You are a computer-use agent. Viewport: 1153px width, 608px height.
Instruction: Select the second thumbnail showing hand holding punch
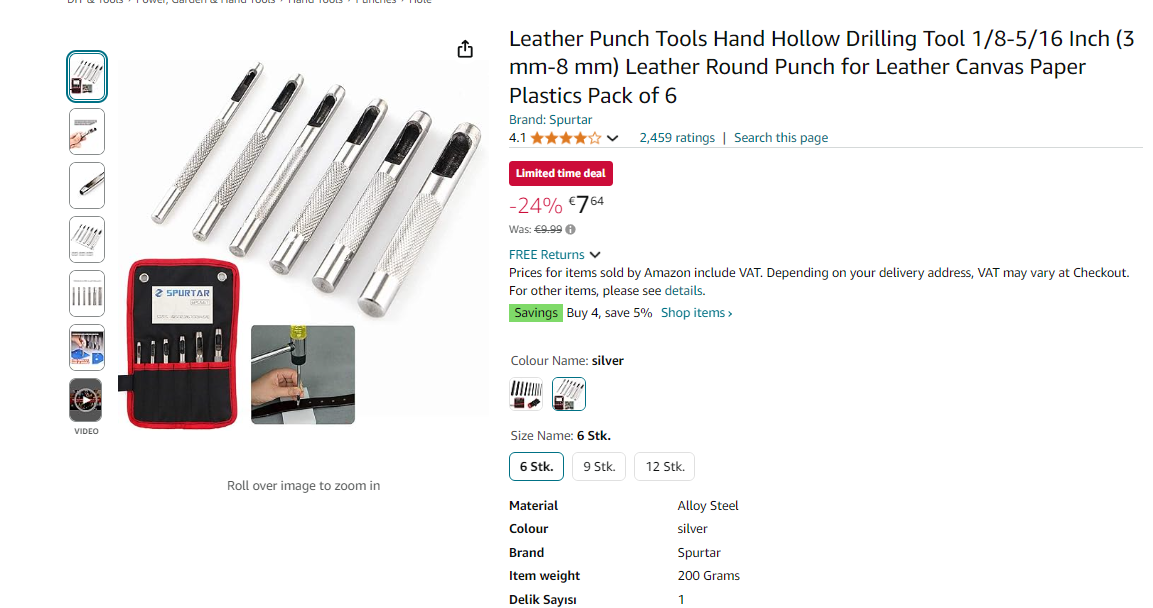click(x=86, y=131)
